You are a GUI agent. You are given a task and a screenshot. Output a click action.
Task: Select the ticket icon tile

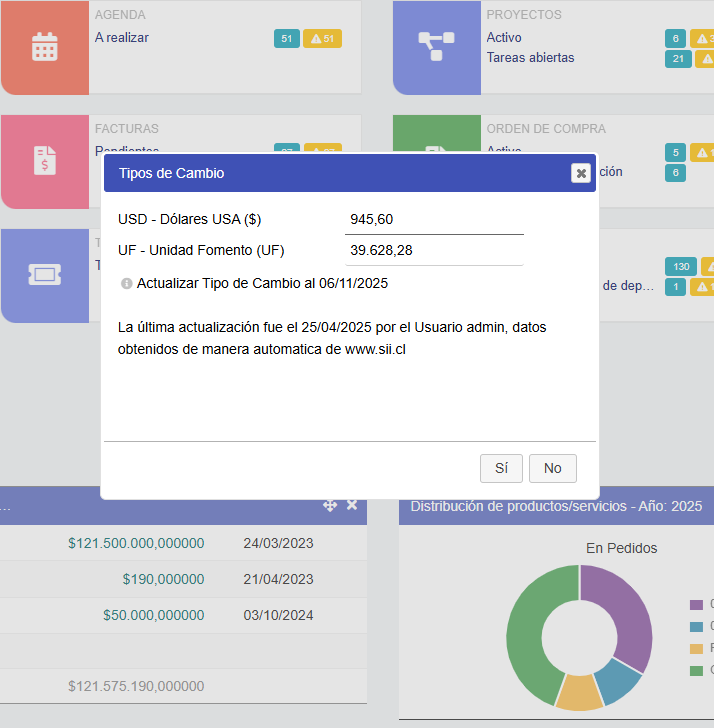44,274
